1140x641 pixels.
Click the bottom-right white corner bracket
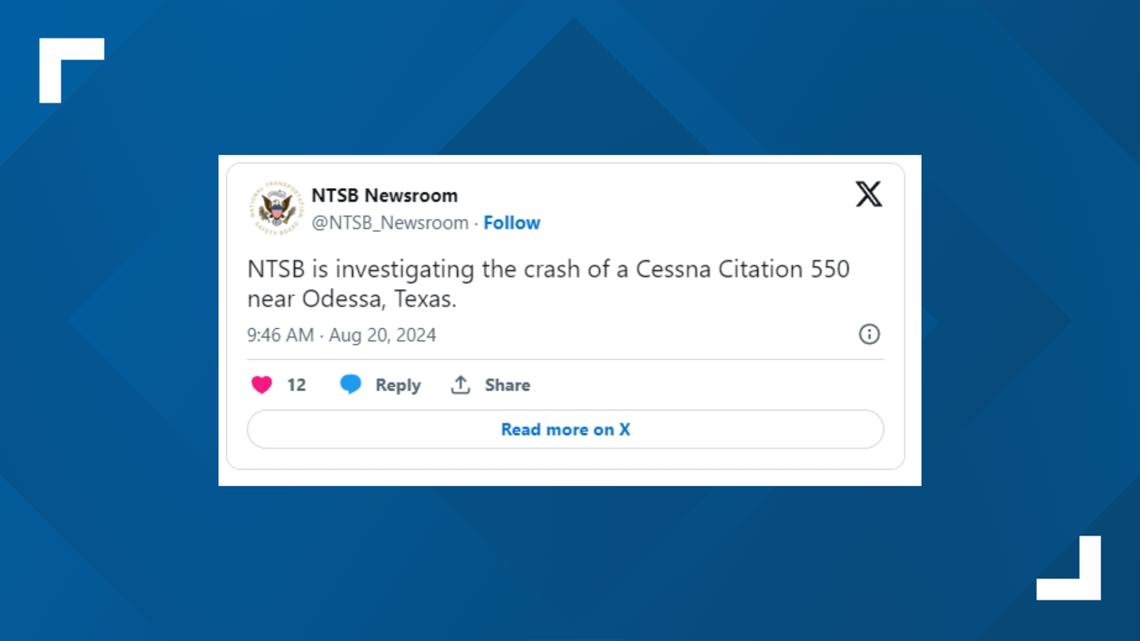(1070, 570)
